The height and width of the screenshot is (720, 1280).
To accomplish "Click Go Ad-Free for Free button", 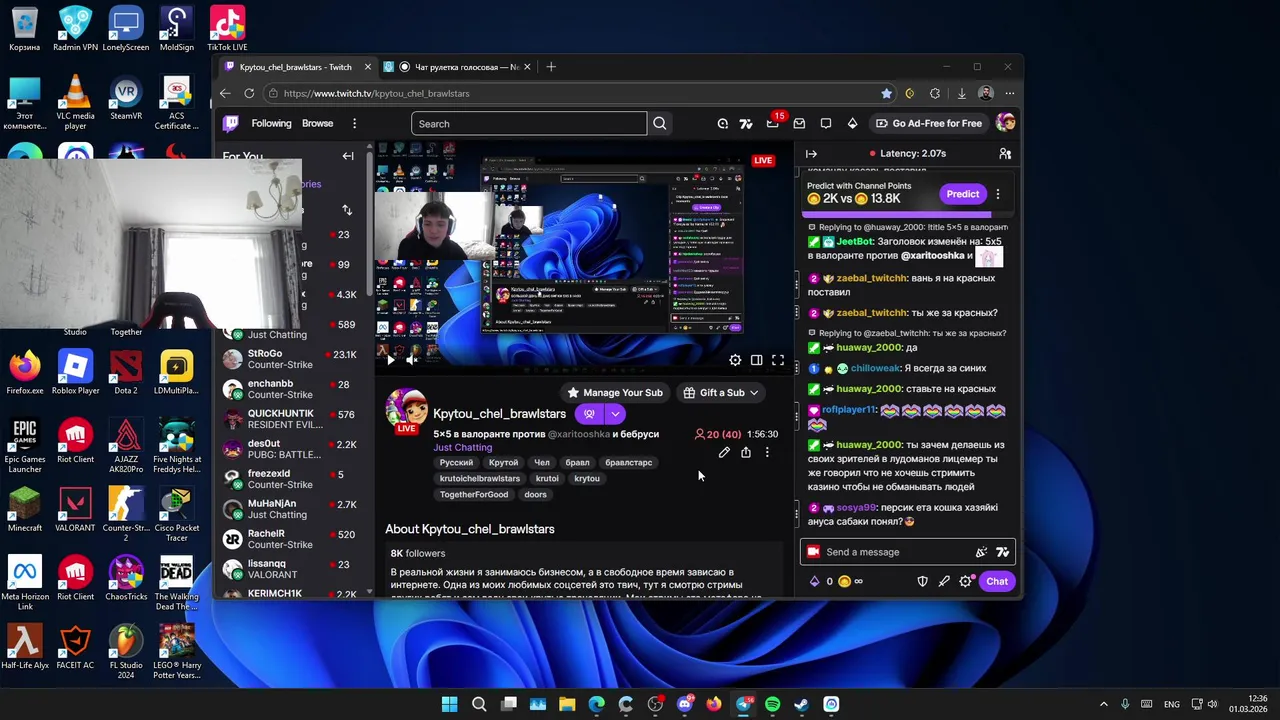I will pyautogui.click(x=928, y=123).
